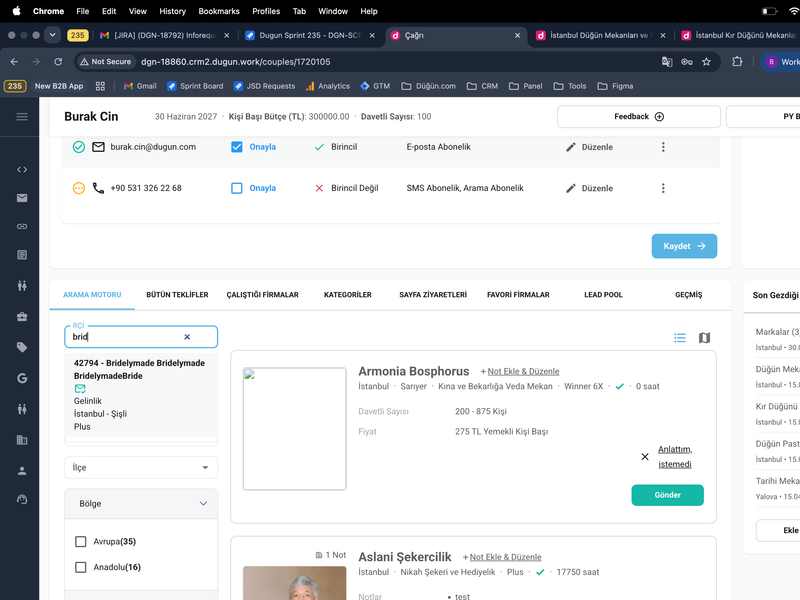This screenshot has height=600, width=800.
Task: Uncheck Onayla checkbox for email row
Action: pos(237,147)
